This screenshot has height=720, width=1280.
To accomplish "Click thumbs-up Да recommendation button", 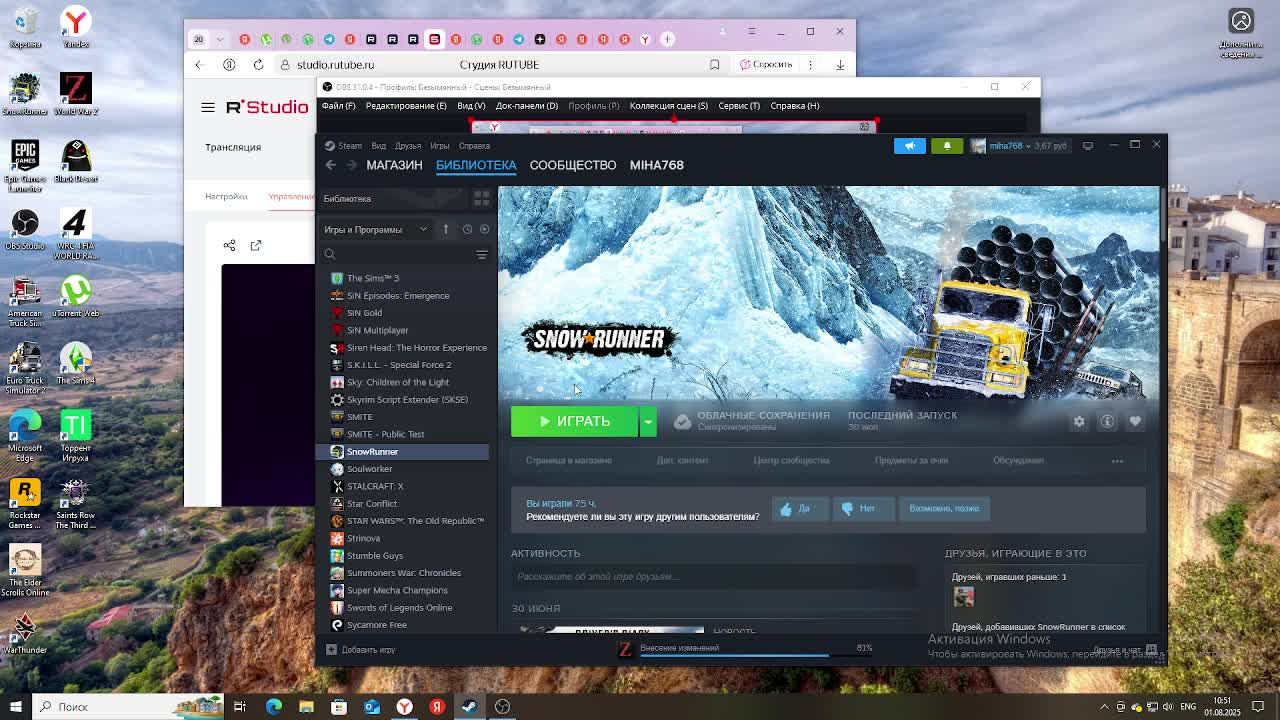I will (799, 508).
